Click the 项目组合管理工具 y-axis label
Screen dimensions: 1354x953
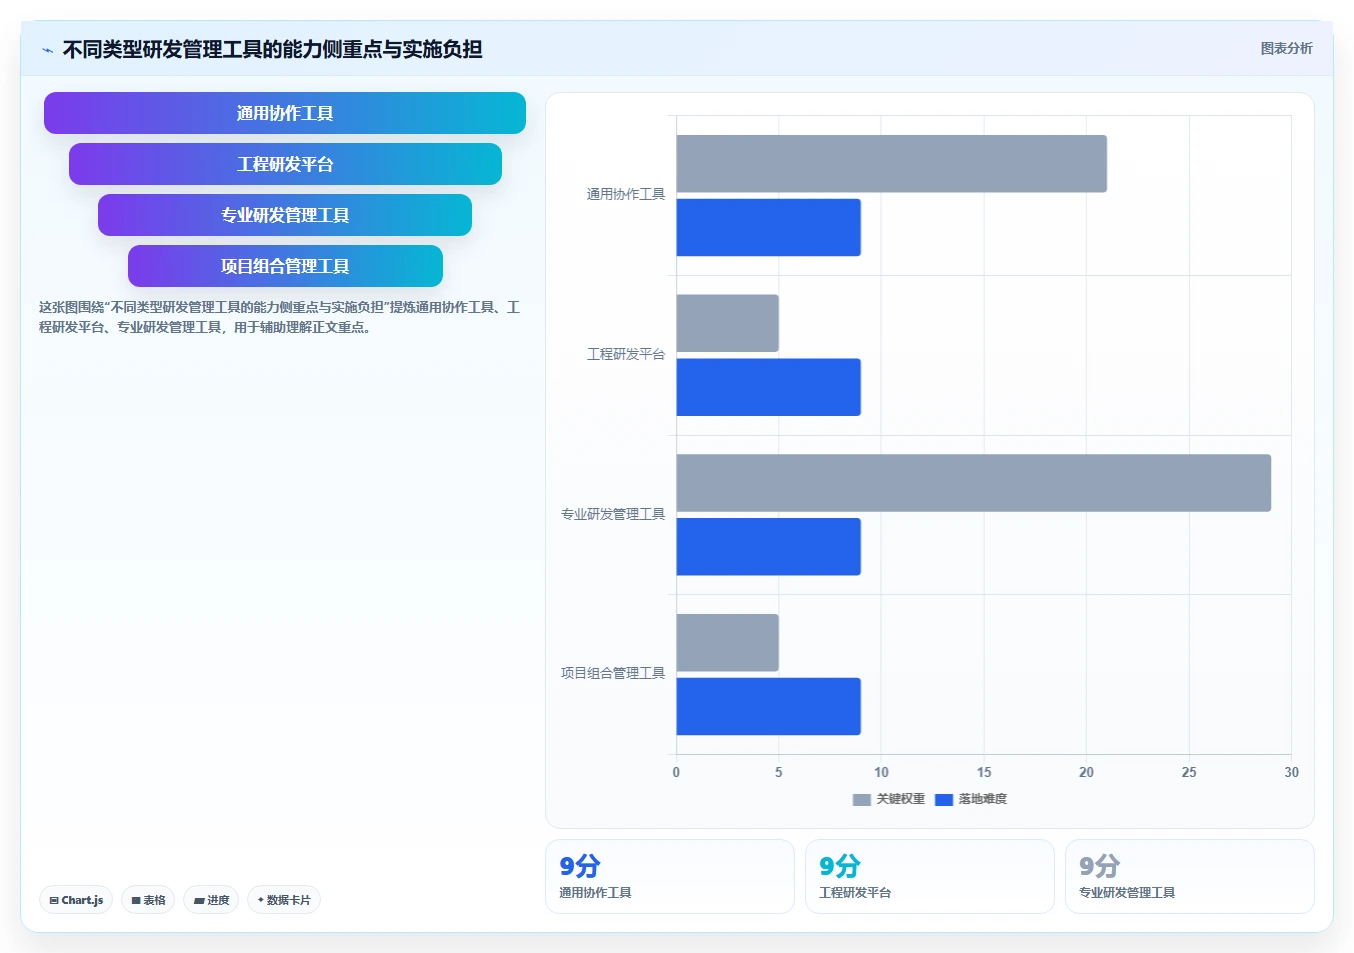(x=613, y=674)
